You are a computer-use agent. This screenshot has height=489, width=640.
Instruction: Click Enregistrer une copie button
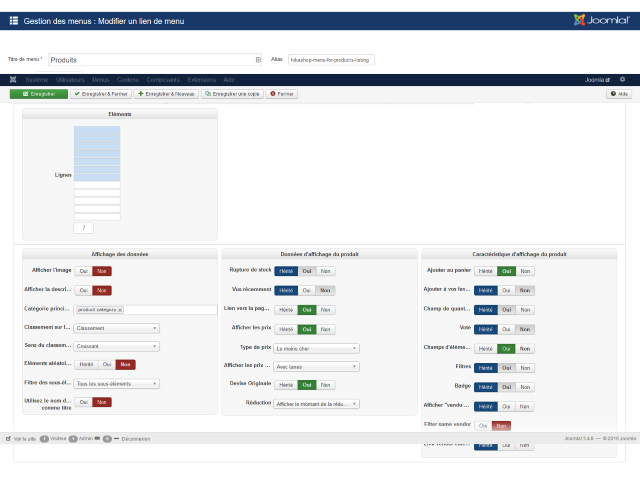point(232,94)
